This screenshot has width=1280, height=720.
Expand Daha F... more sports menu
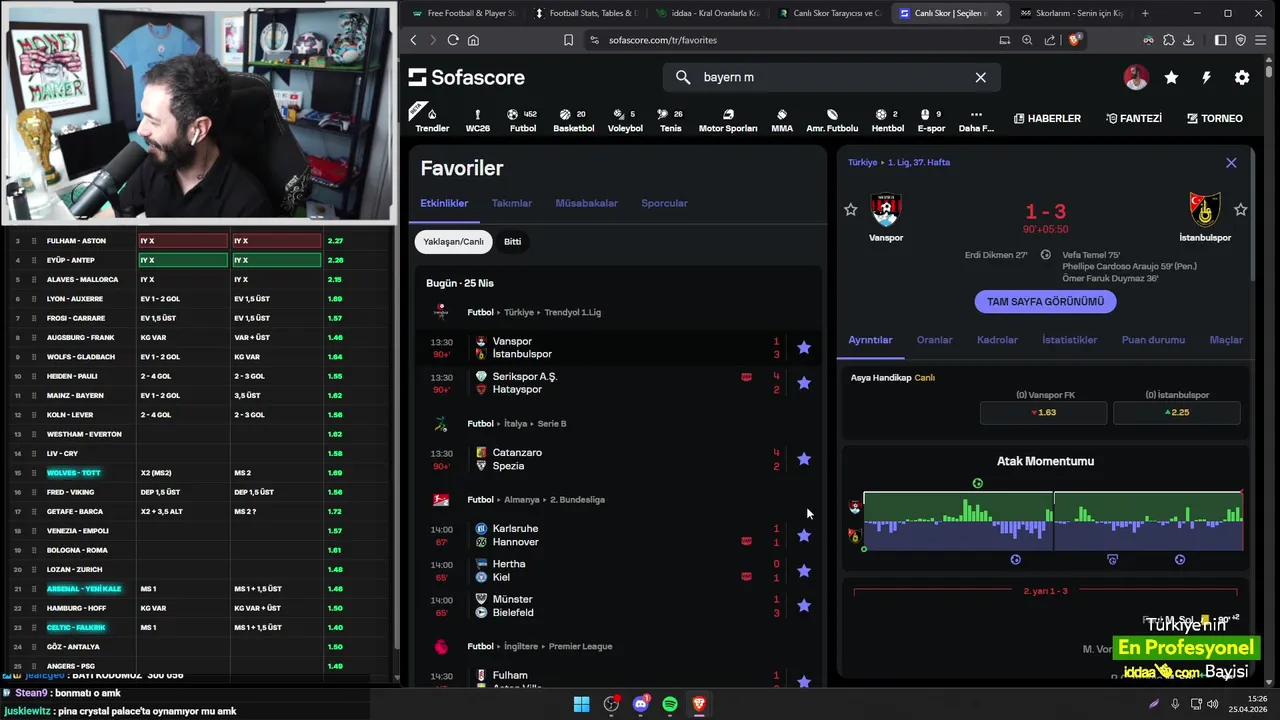[x=976, y=120]
